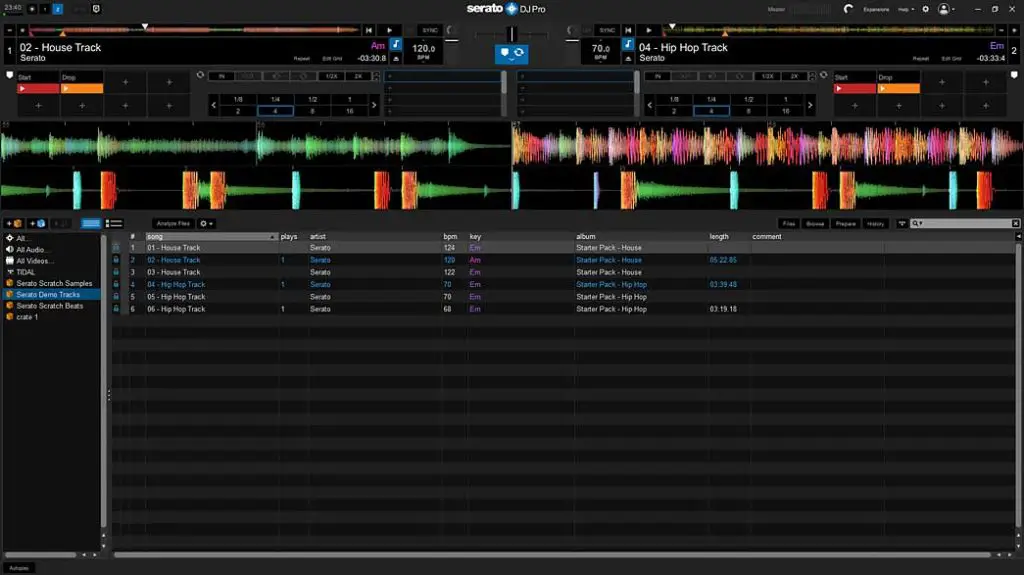1024x575 pixels.
Task: Open the crate 1 crate
Action: pyautogui.click(x=27, y=317)
